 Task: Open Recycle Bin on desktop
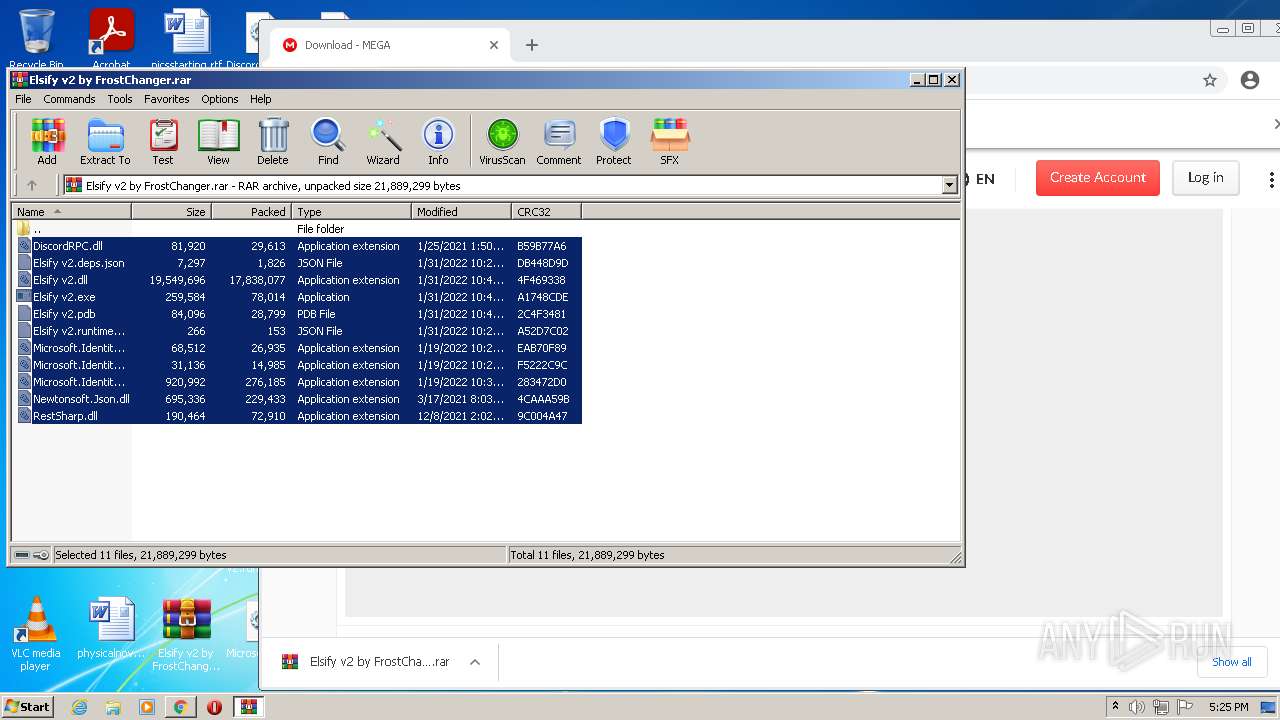[x=37, y=40]
